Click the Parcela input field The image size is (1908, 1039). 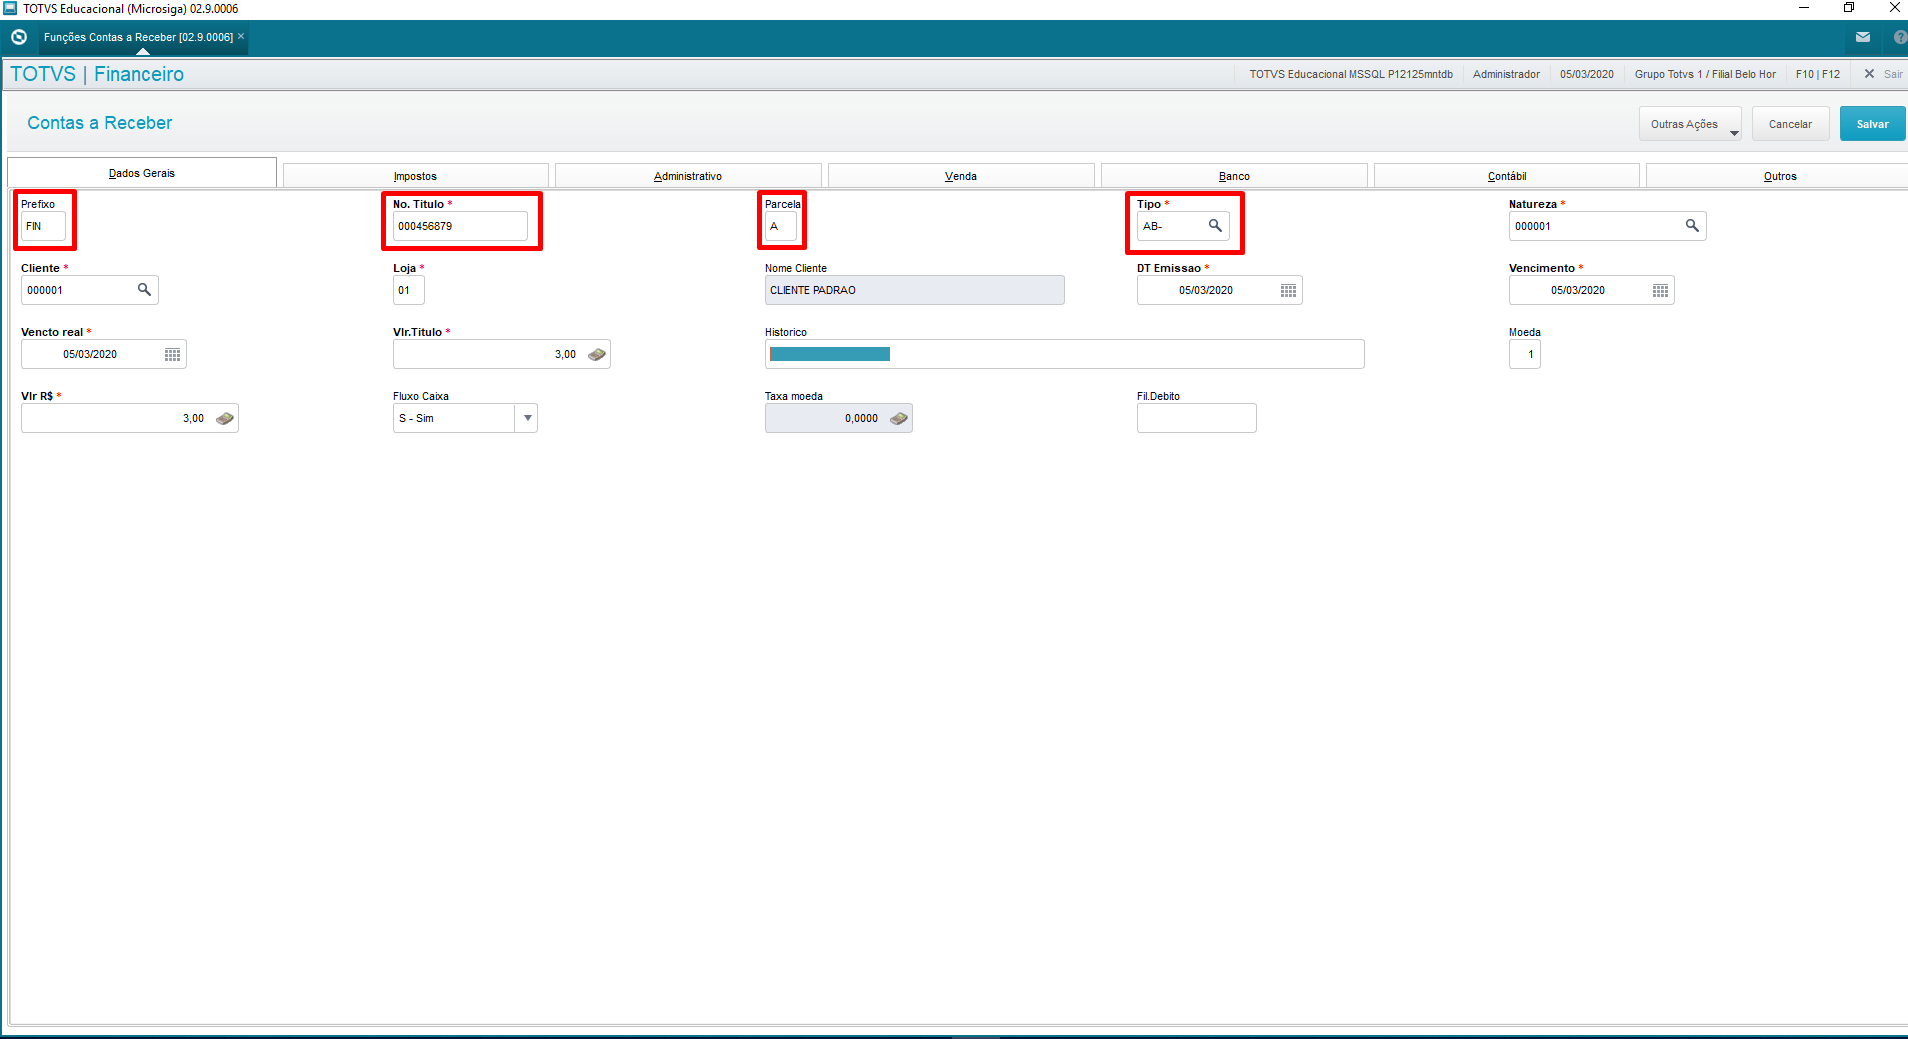(x=781, y=226)
